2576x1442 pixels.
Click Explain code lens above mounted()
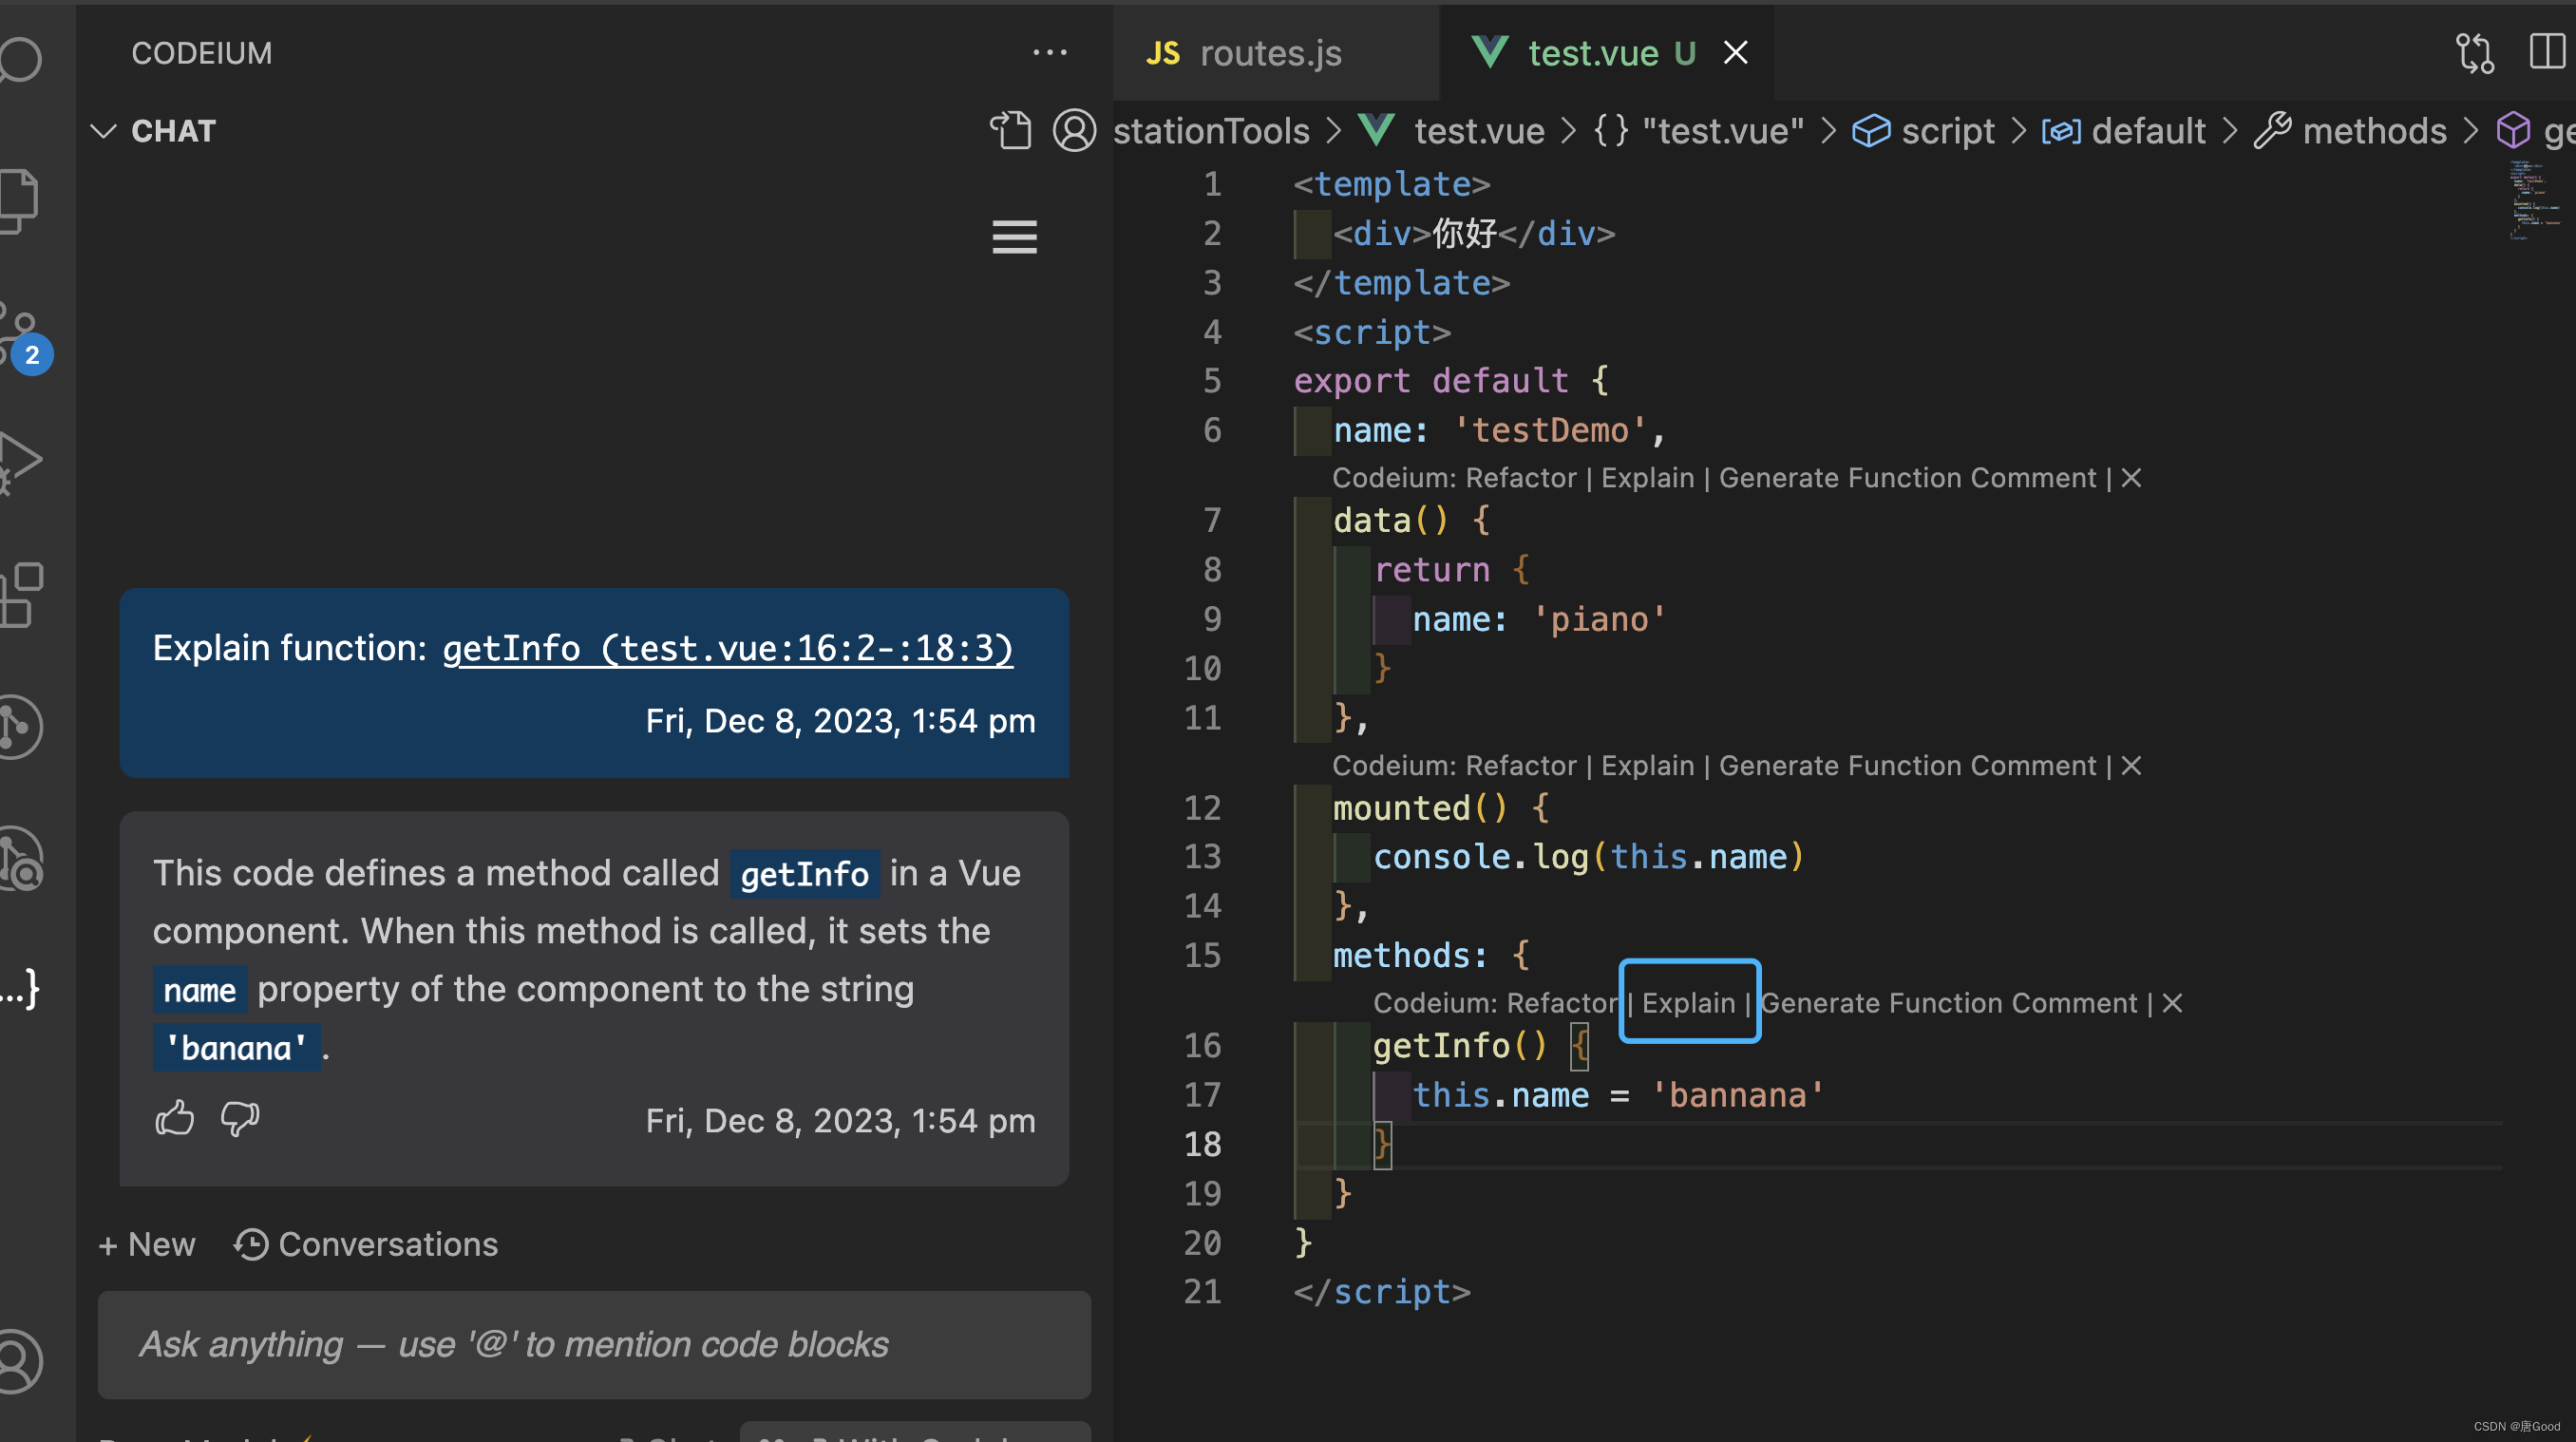tap(1647, 765)
